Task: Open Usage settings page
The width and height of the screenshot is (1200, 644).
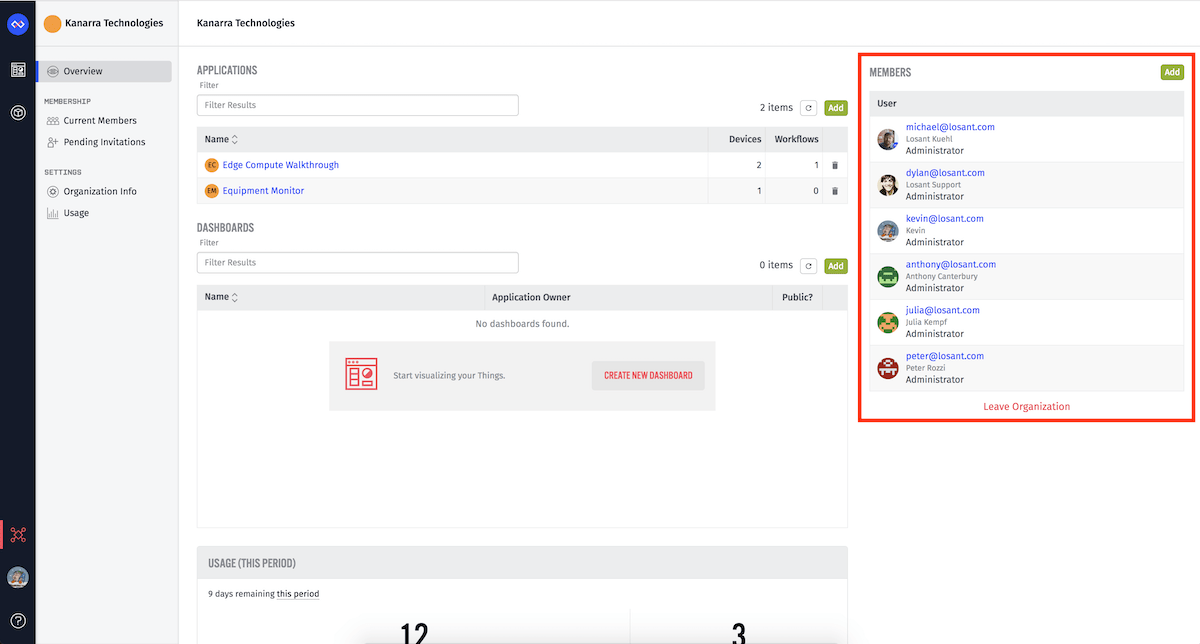Action: (x=68, y=213)
